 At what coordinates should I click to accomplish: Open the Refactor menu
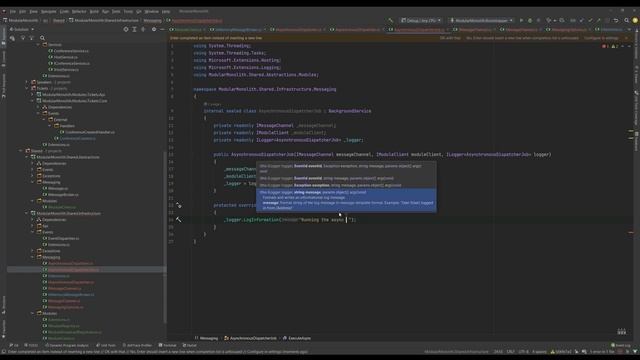[x=79, y=11]
